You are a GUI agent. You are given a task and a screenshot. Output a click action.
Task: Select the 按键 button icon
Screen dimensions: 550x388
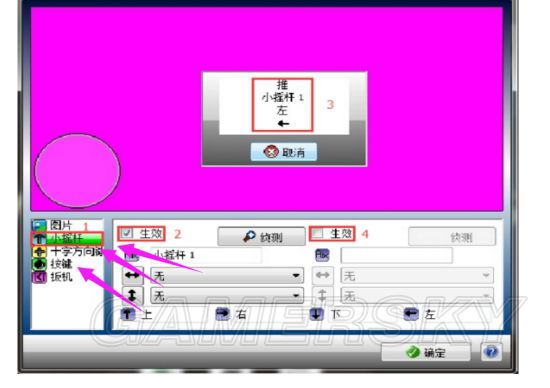tap(39, 264)
